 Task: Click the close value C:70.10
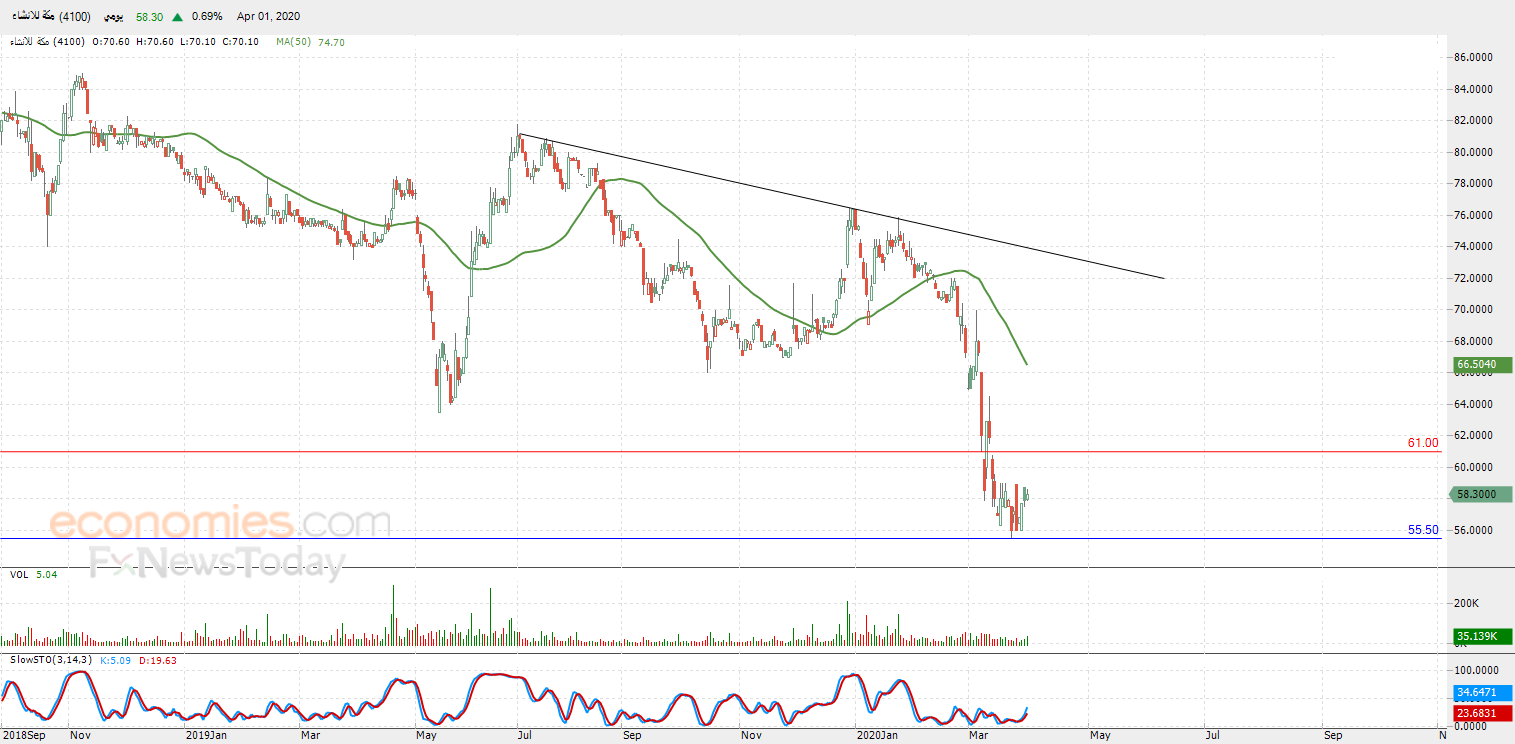pos(243,42)
